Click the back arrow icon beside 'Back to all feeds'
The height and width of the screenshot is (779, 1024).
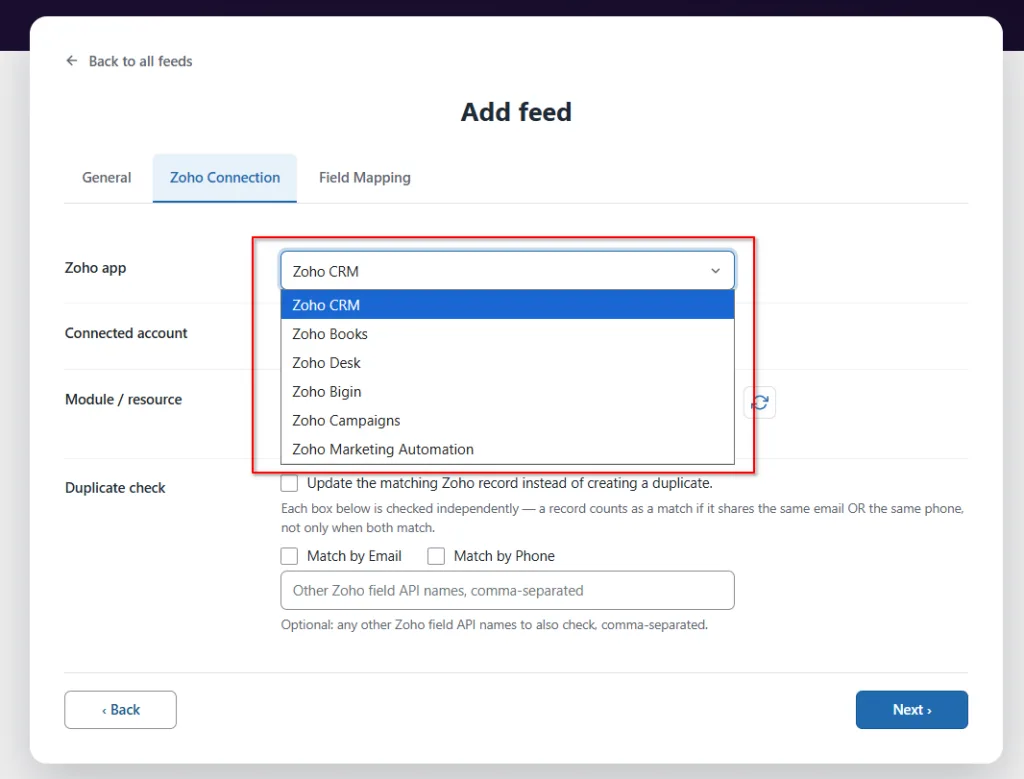(72, 61)
